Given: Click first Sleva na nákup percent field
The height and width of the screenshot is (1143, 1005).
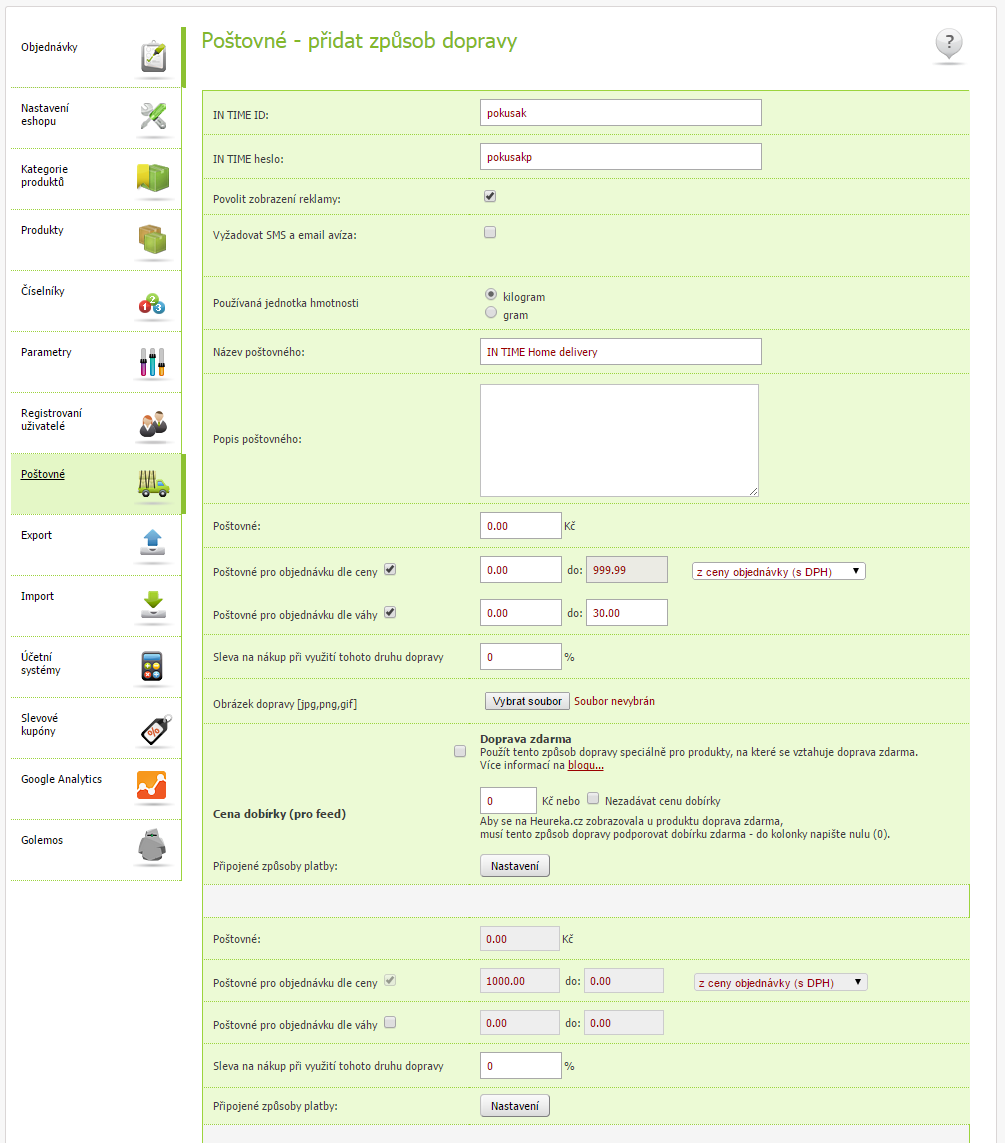Looking at the screenshot, I should (x=521, y=657).
